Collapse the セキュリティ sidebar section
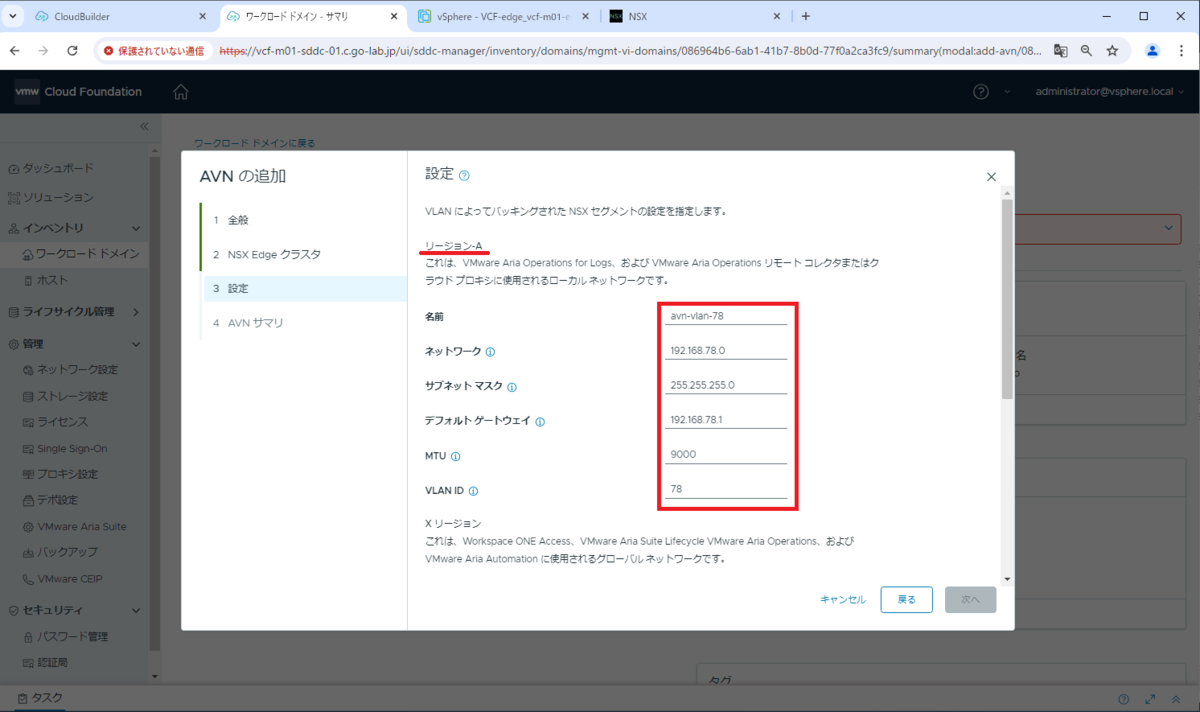Image resolution: width=1200 pixels, height=712 pixels. point(136,610)
